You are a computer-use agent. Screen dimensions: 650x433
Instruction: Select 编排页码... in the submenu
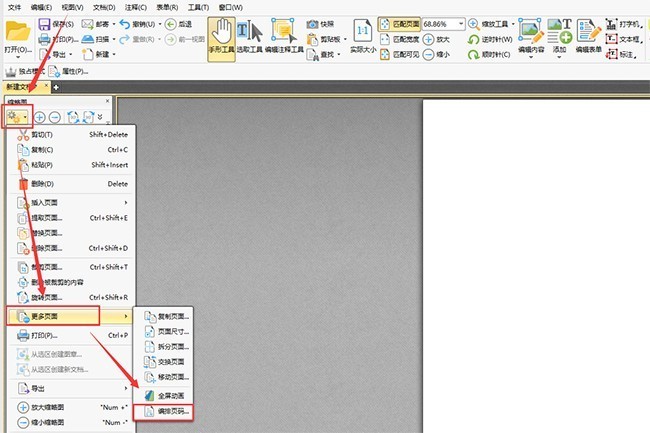[163, 412]
